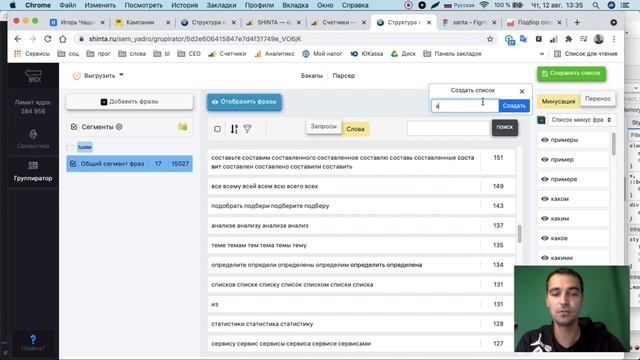Screen dimensions: 640x360
Task: Open the Бэкапы link
Action: coord(312,76)
